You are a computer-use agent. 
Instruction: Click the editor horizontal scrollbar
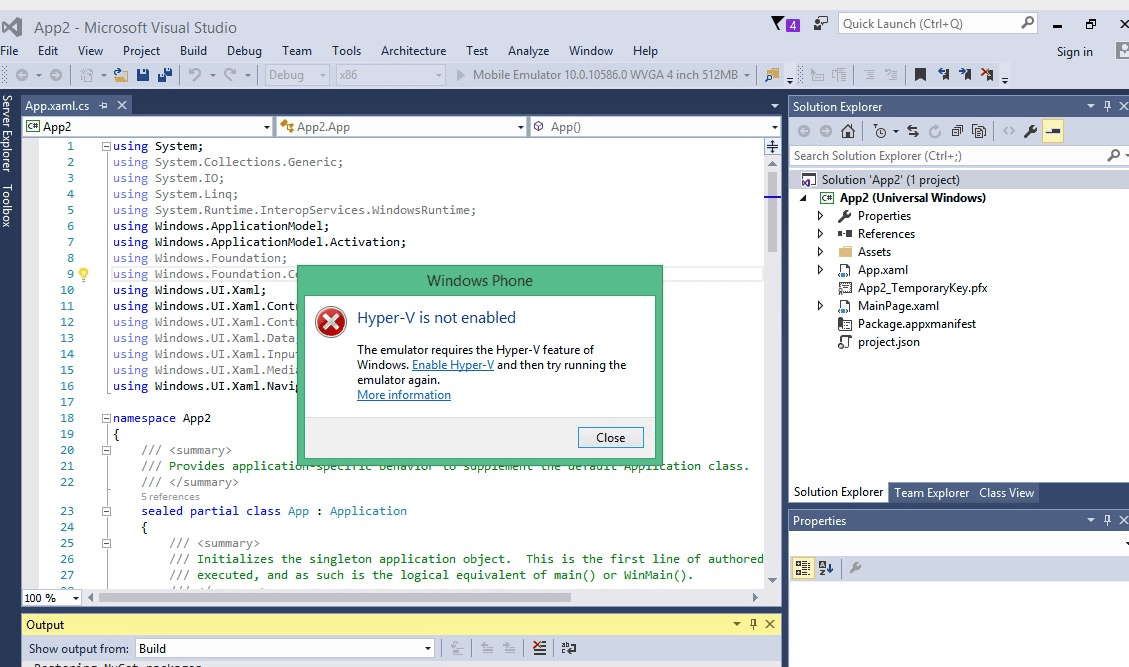point(400,597)
